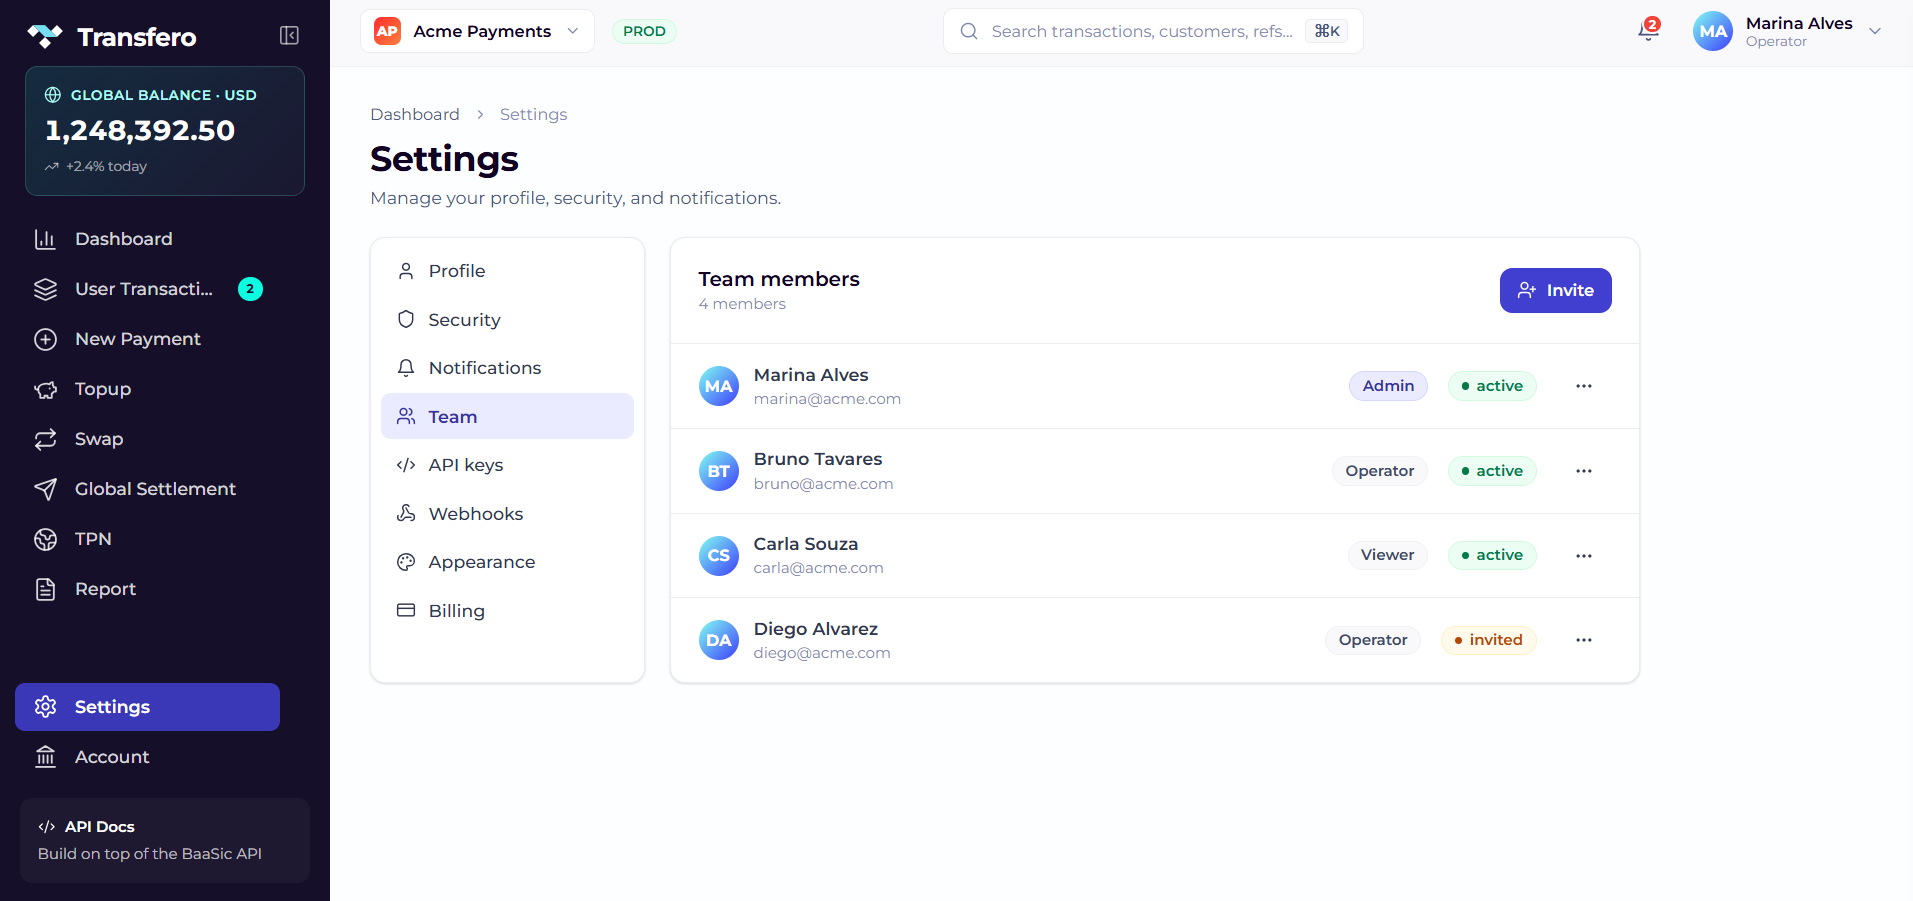Click Bruno Tavares' BT avatar
The height and width of the screenshot is (901, 1913).
point(719,471)
